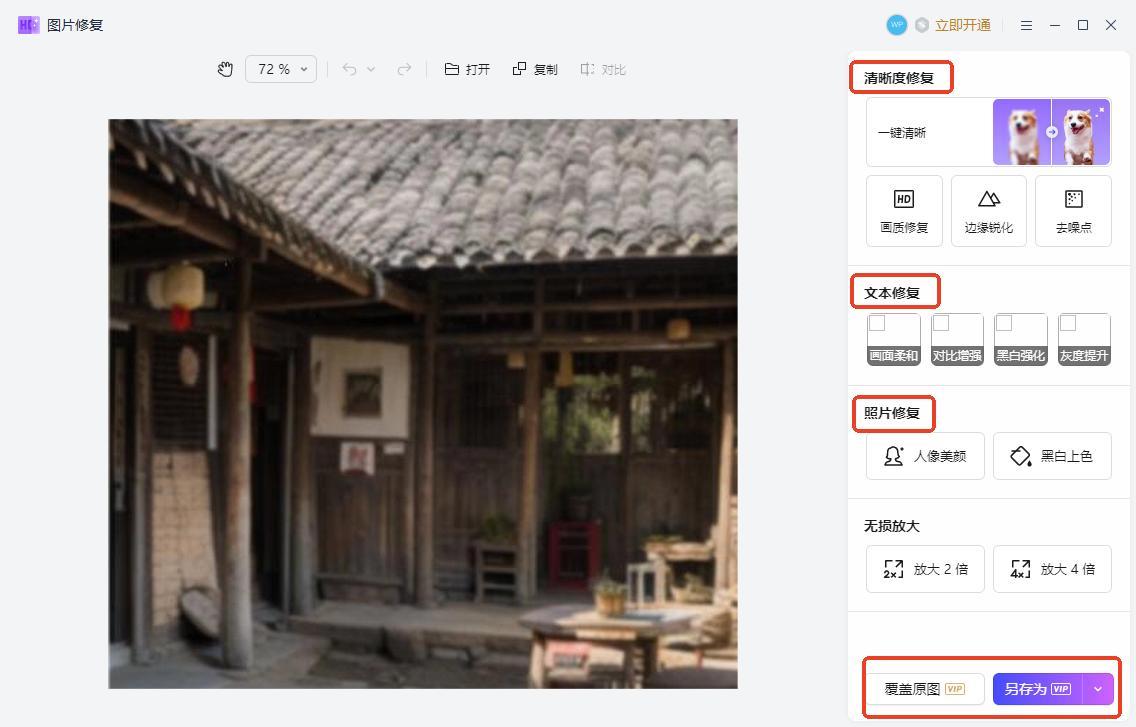The width and height of the screenshot is (1136, 727).
Task: Tick the 对比增强 checkbox
Action: click(941, 323)
